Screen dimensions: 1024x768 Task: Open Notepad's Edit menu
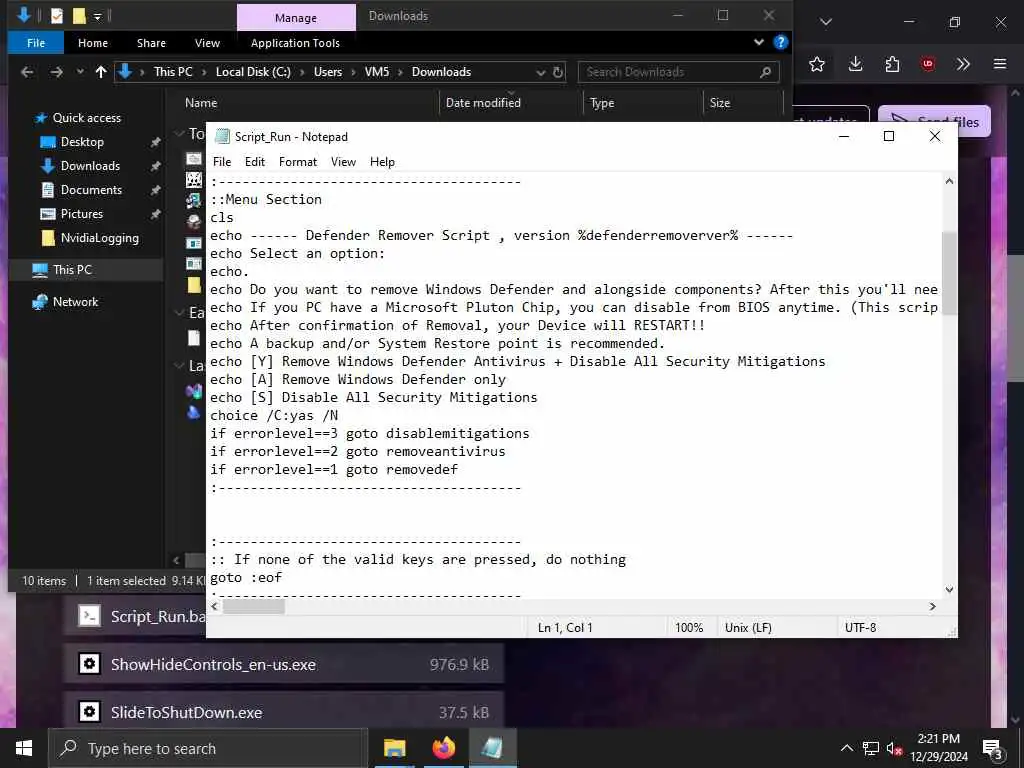255,162
